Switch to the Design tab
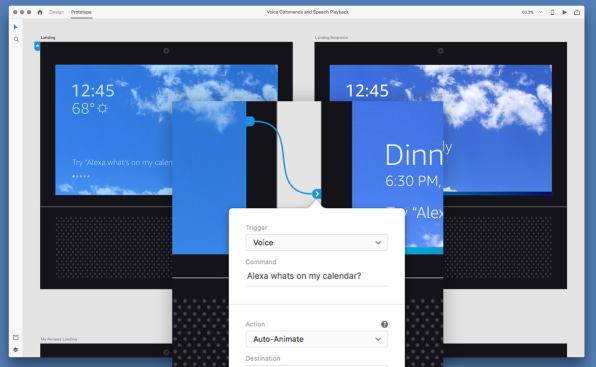The height and width of the screenshot is (367, 596). point(57,12)
